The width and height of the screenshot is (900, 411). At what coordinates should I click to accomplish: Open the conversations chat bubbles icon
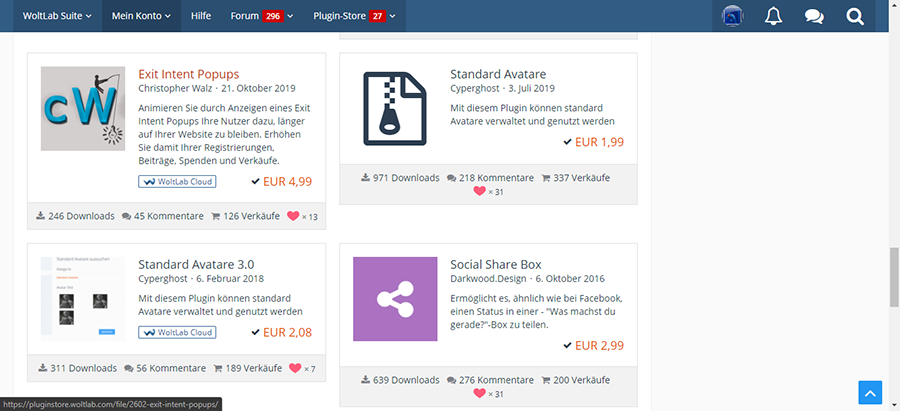point(814,16)
